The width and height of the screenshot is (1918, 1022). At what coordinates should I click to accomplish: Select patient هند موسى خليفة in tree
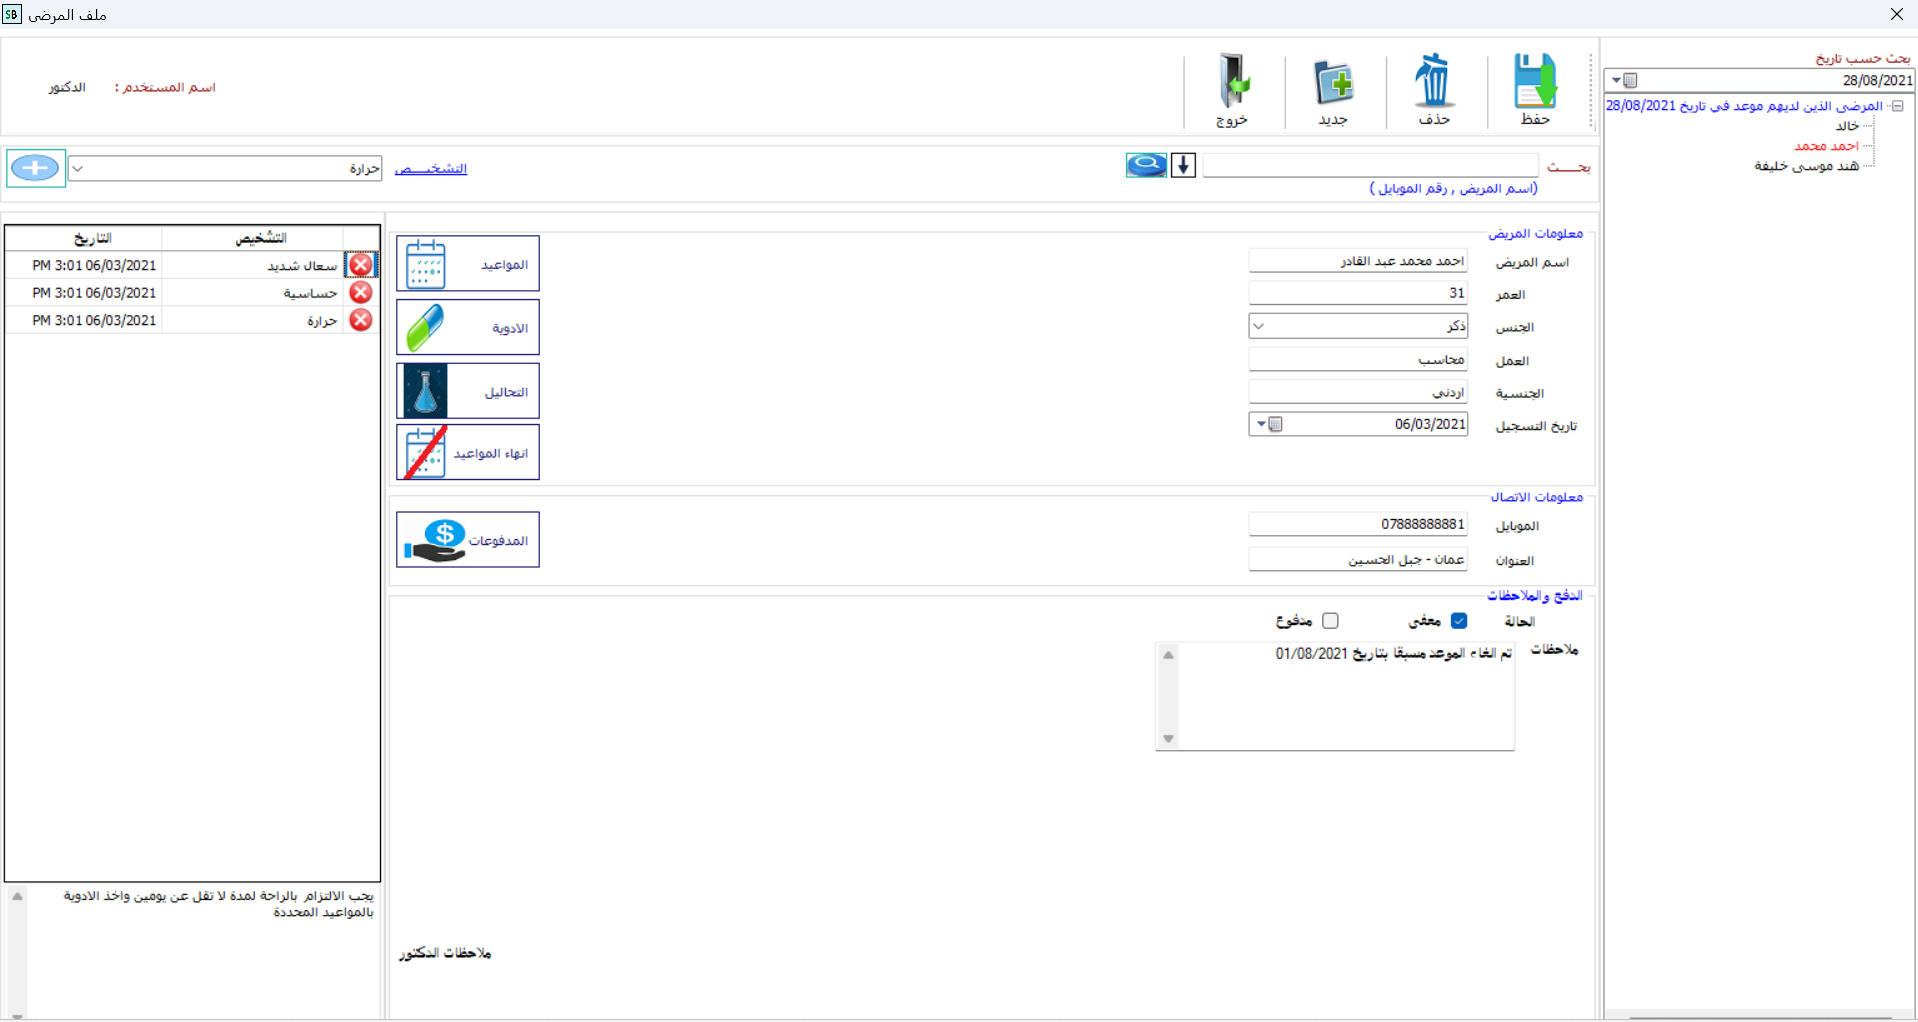click(1806, 166)
